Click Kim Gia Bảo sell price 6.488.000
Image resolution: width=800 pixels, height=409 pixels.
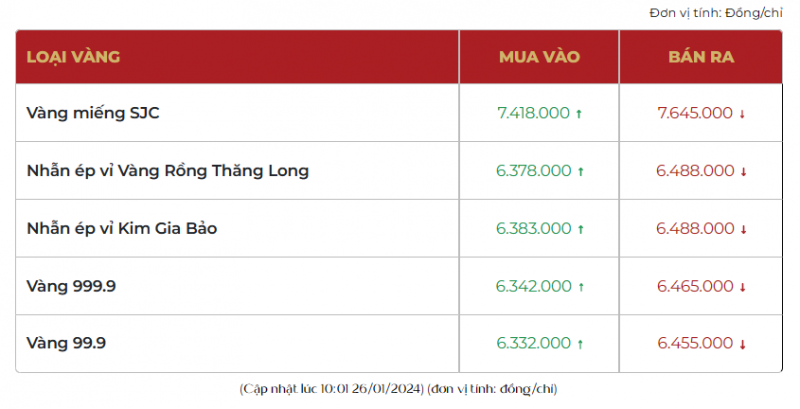pyautogui.click(x=695, y=229)
